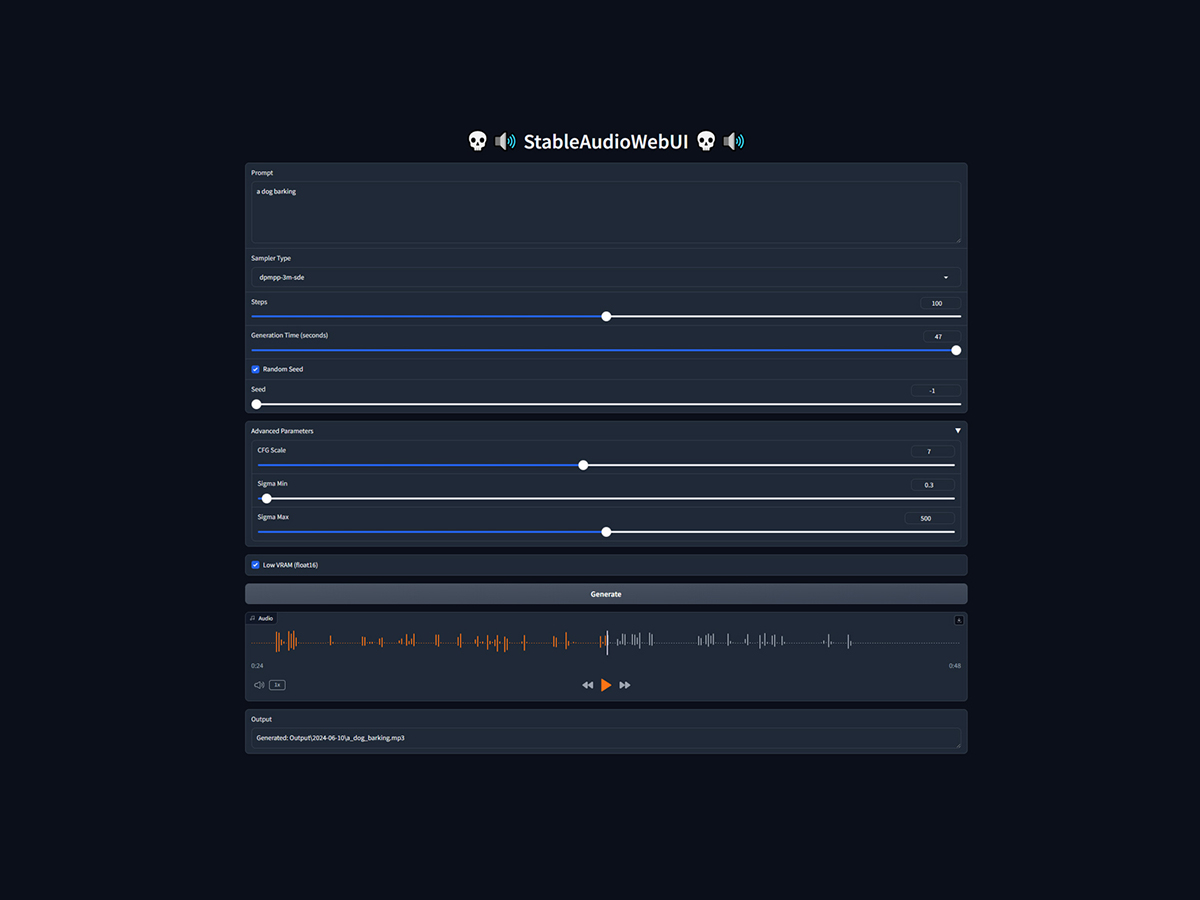The image size is (1200, 900).
Task: Click the rewind icon in audio player
Action: 588,685
